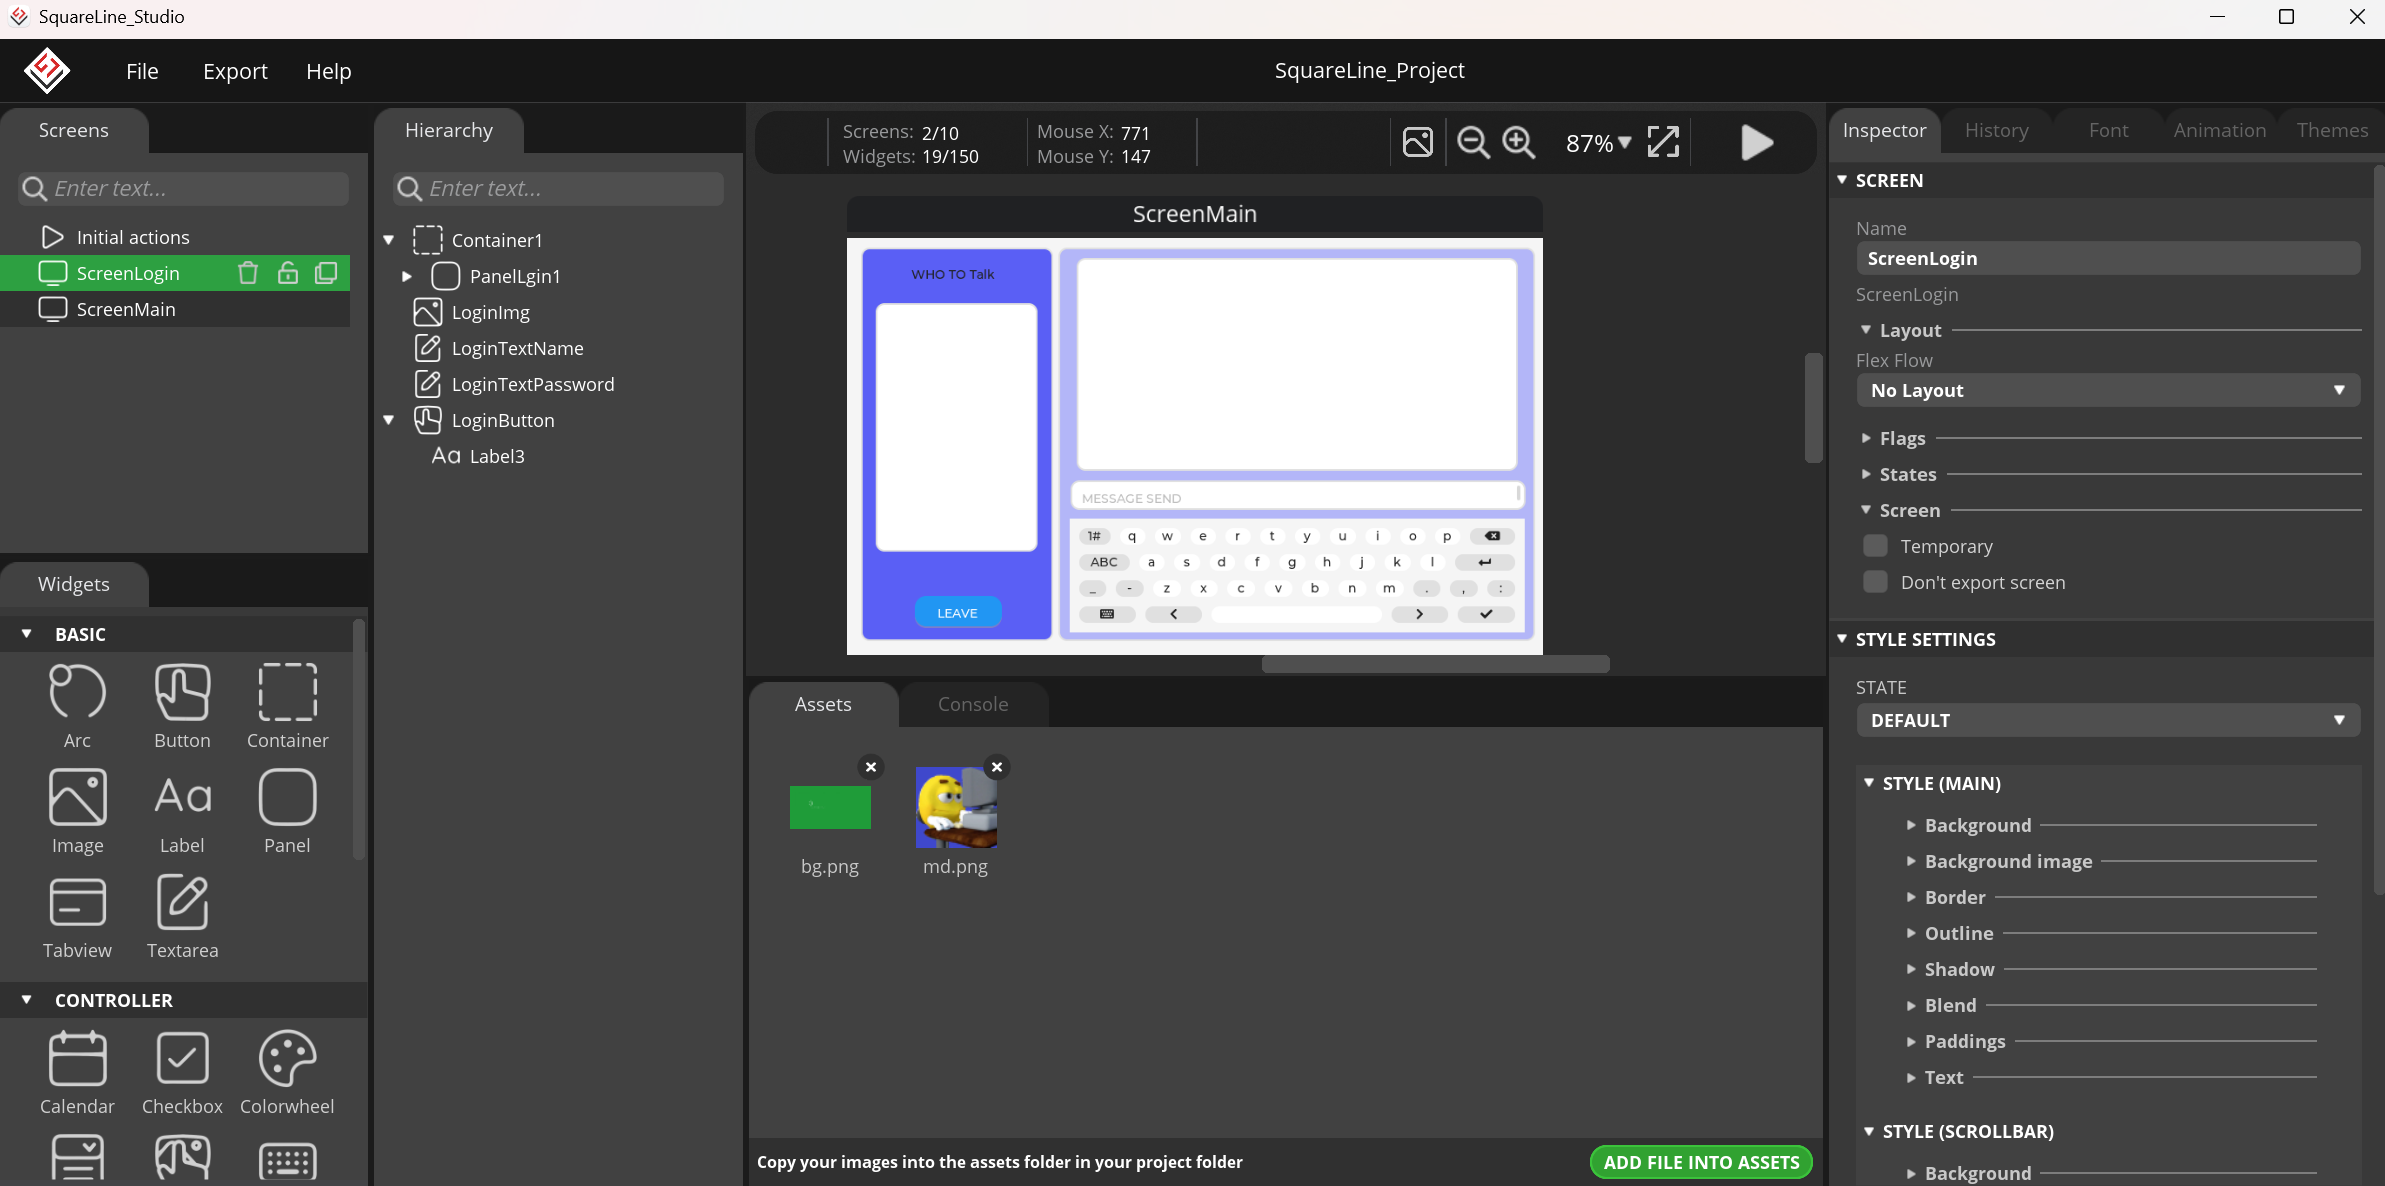Check the Don't export screen option
2385x1186 pixels.
(x=1875, y=582)
